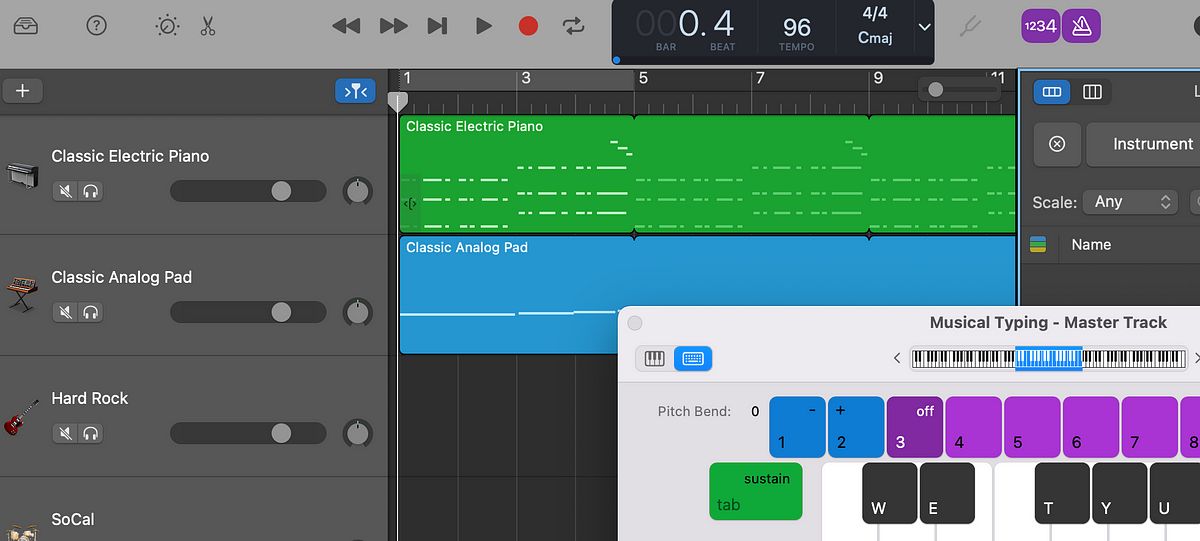Viewport: 1200px width, 541px height.
Task: Start recording with red Record button
Action: [528, 26]
